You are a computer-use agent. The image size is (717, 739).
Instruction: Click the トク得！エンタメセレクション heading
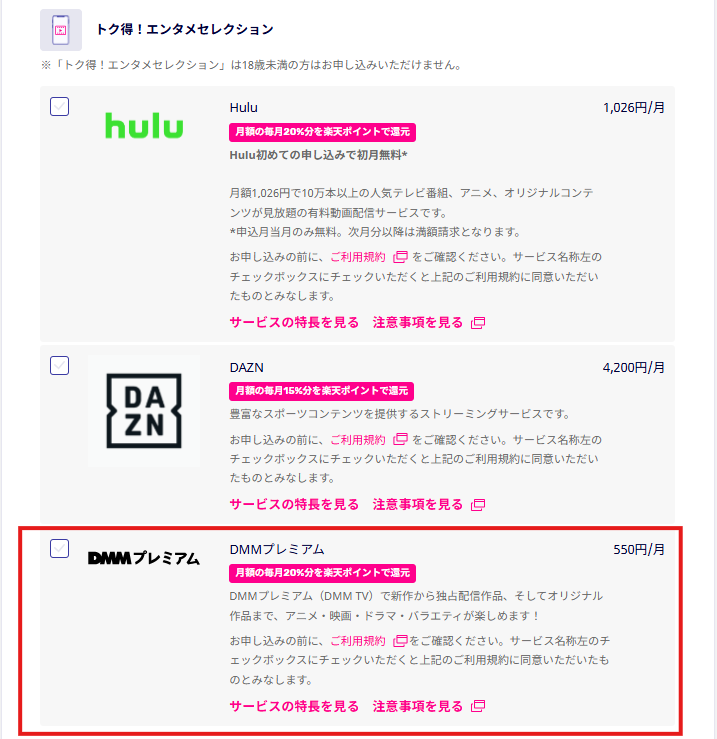click(x=185, y=29)
